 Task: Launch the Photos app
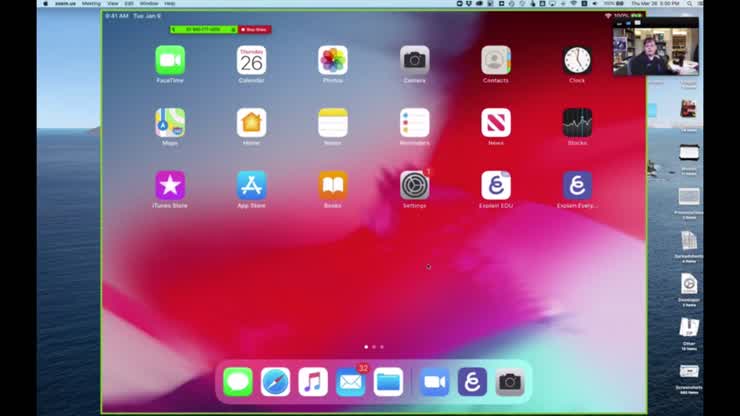(333, 60)
